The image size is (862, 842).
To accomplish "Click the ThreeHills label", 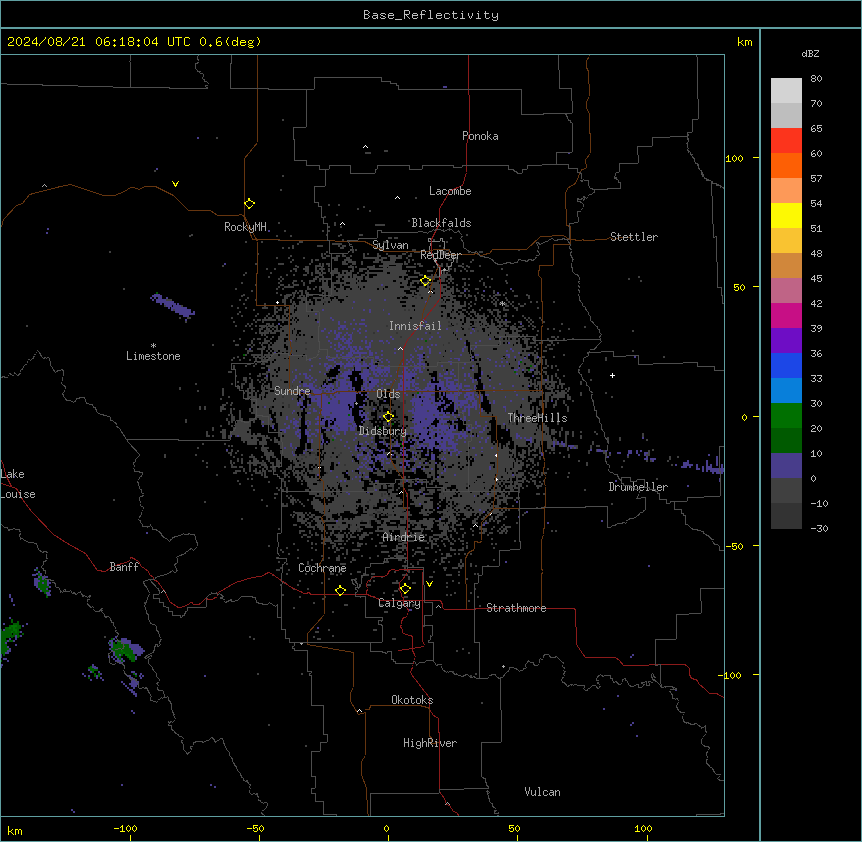I will point(537,418).
